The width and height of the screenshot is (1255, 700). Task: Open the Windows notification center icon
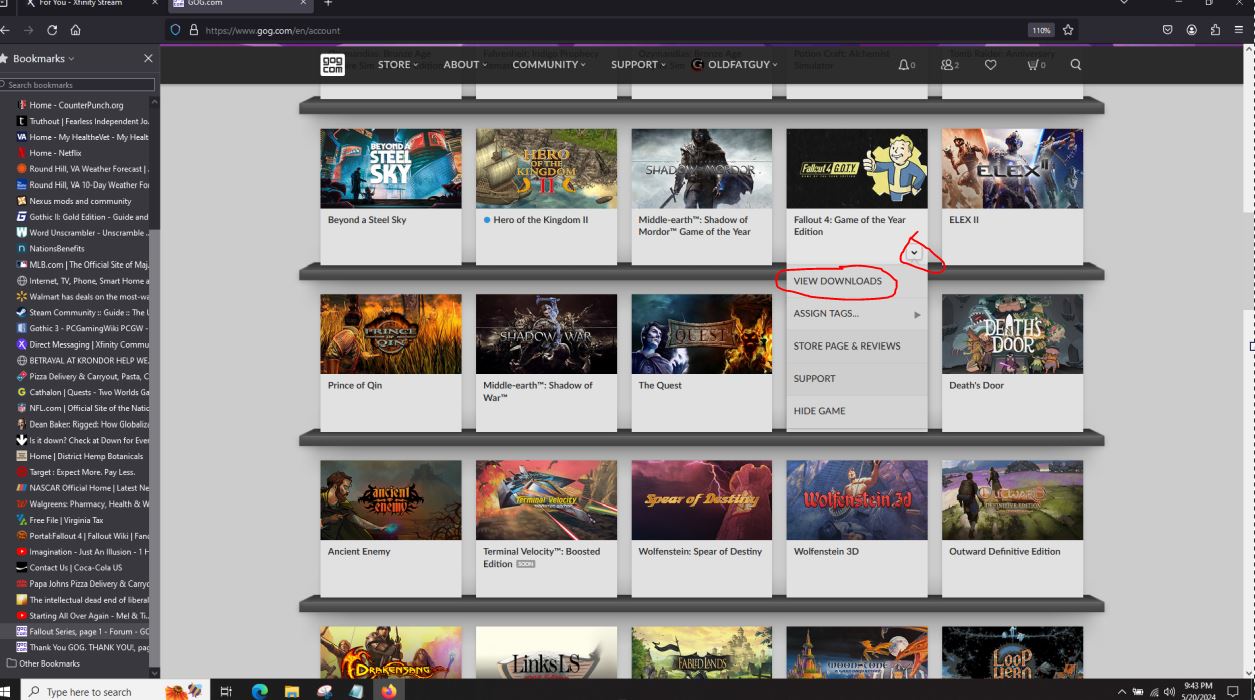coord(1233,691)
